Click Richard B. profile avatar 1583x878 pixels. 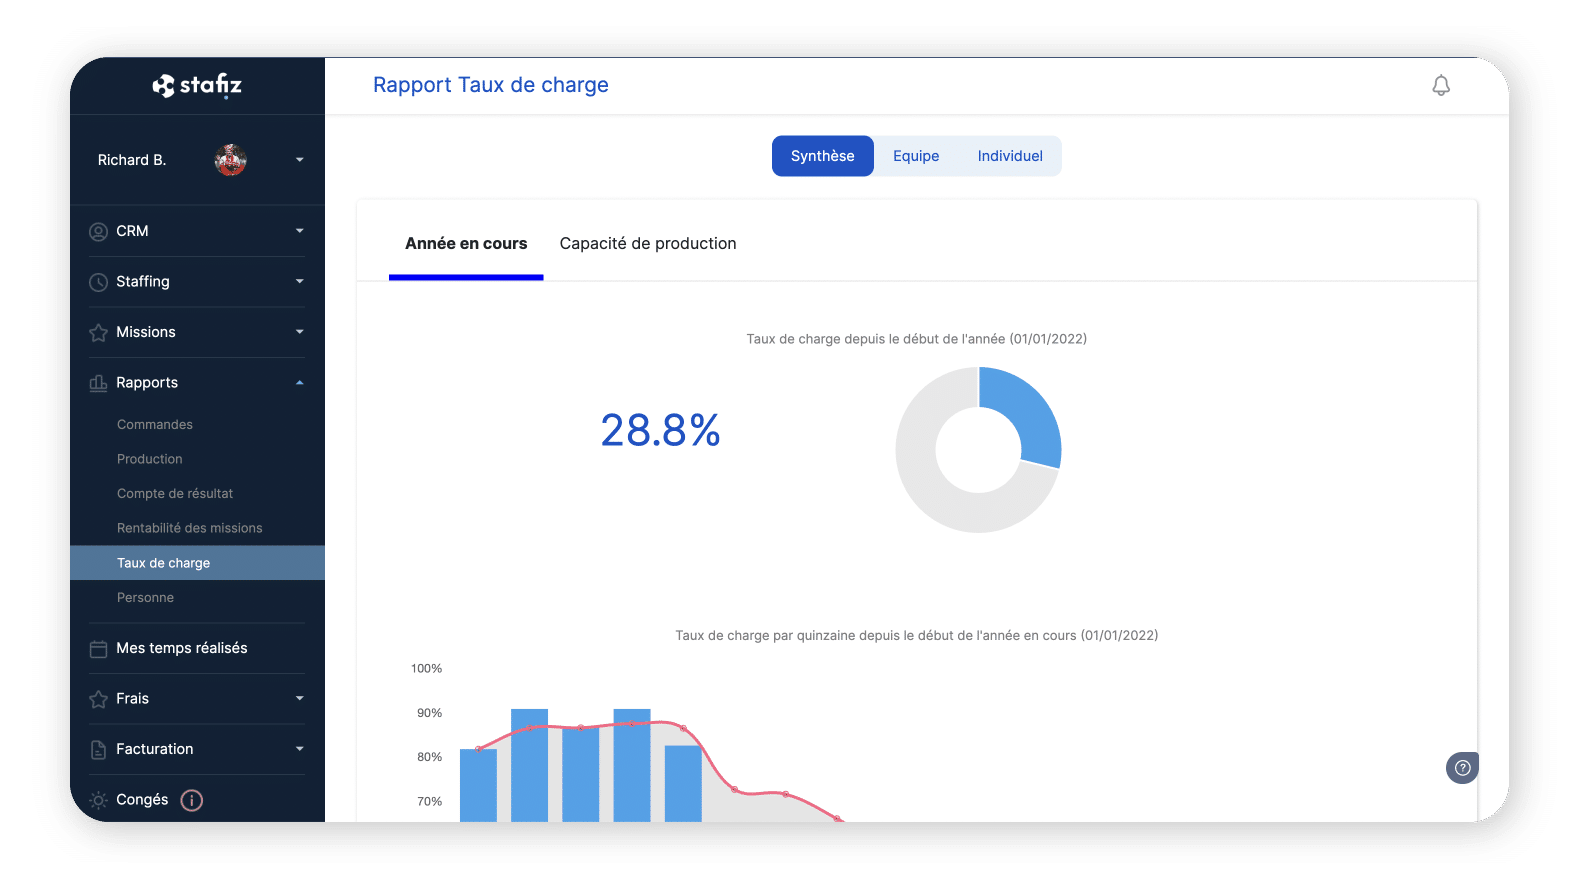click(x=231, y=160)
